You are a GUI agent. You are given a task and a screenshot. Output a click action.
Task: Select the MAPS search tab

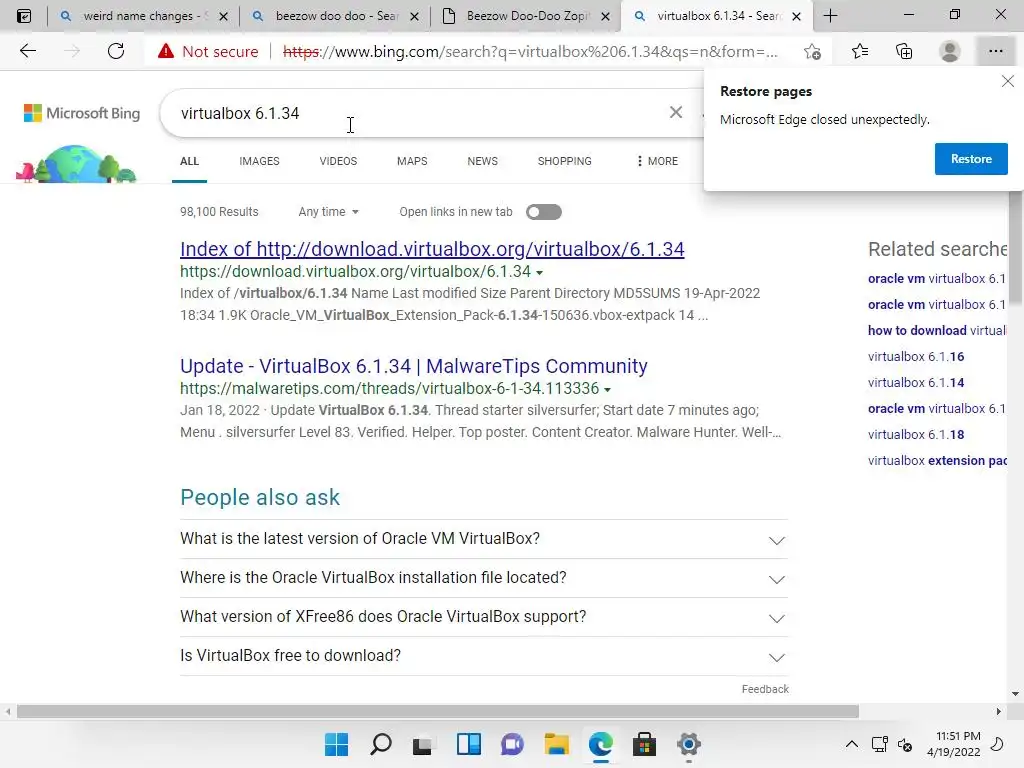pos(412,161)
